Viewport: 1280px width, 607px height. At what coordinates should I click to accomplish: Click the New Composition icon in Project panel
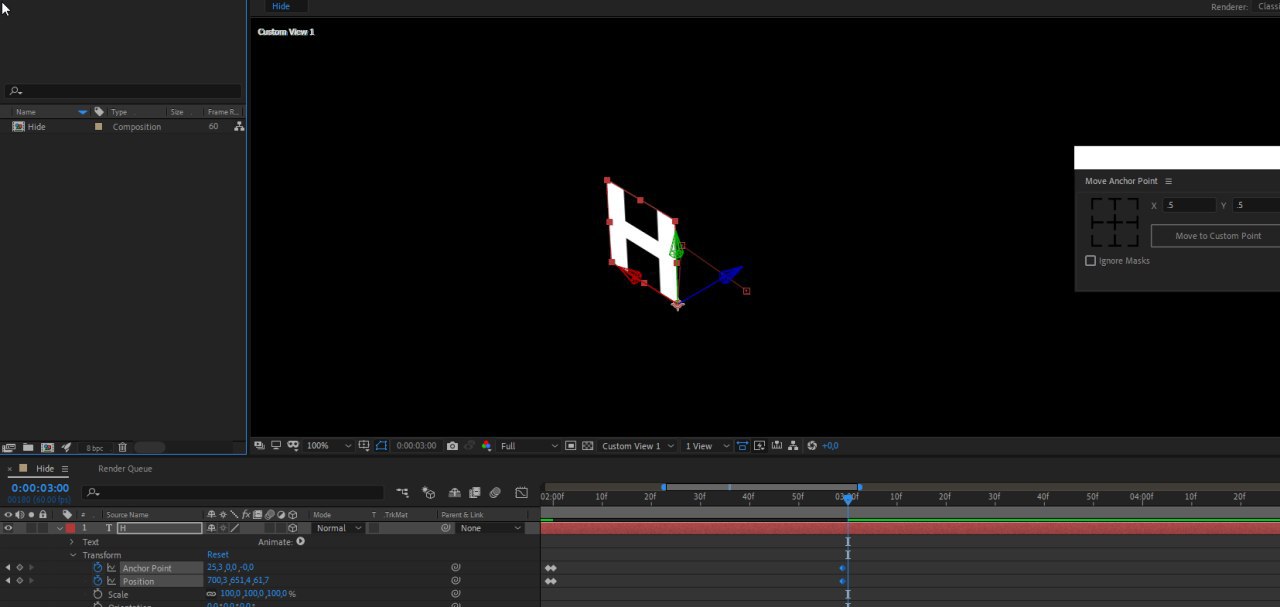pyautogui.click(x=47, y=447)
